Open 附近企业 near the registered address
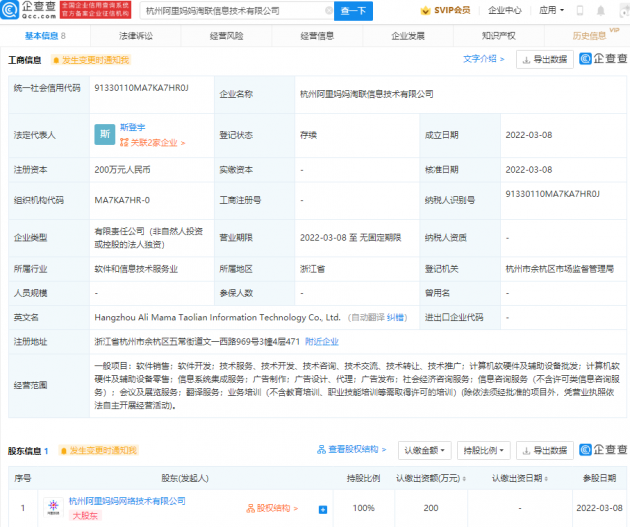Image resolution: width=630 pixels, height=527 pixels. [x=322, y=342]
